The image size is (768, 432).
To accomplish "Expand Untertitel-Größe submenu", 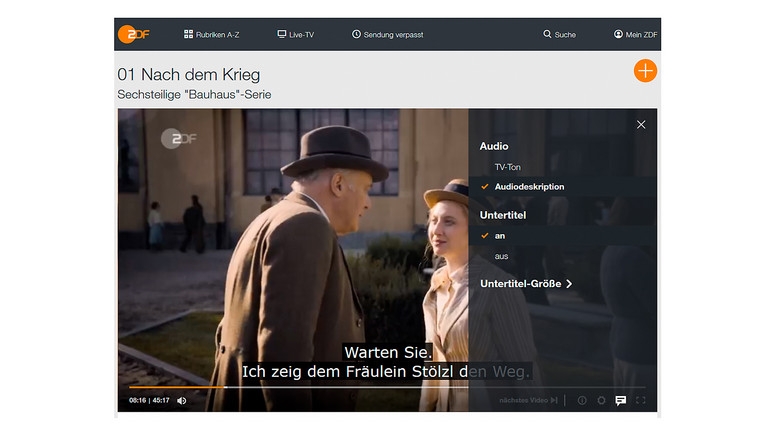I will [526, 284].
